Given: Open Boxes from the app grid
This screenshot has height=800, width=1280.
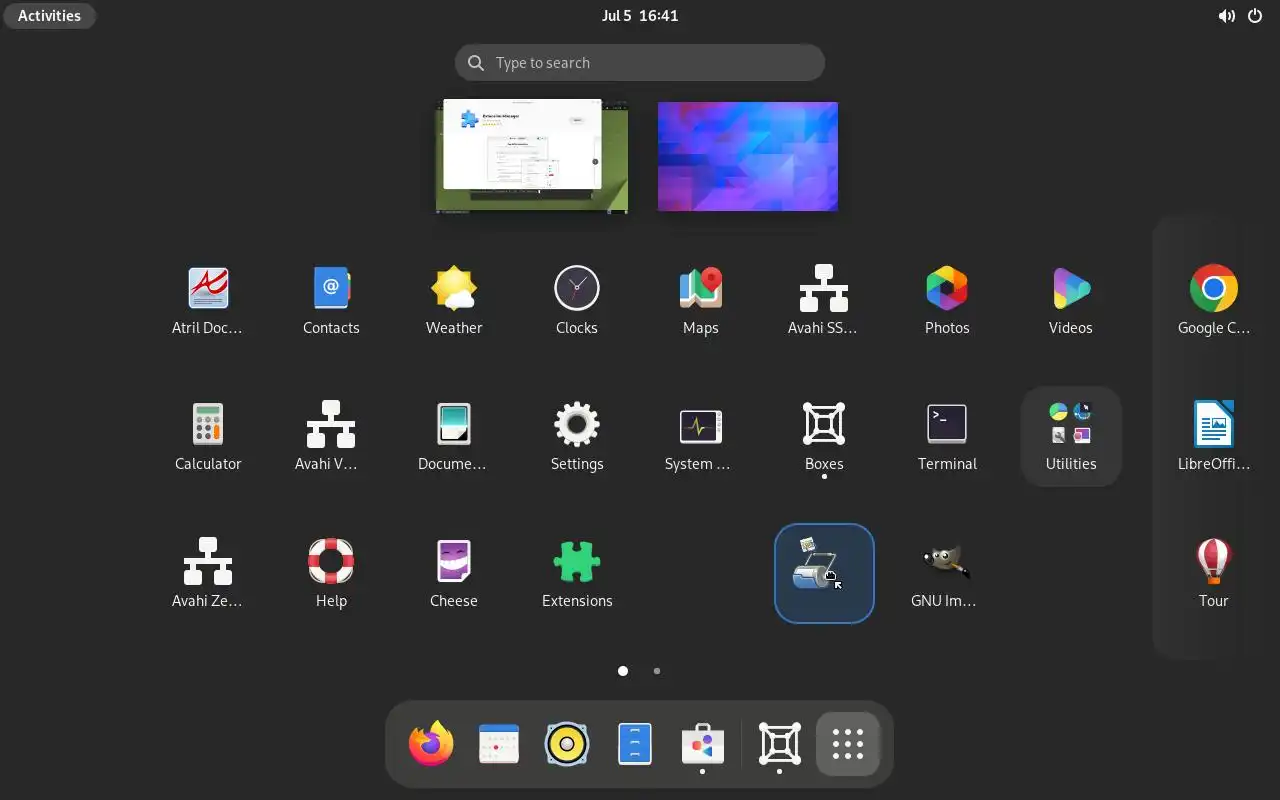Looking at the screenshot, I should [x=824, y=436].
